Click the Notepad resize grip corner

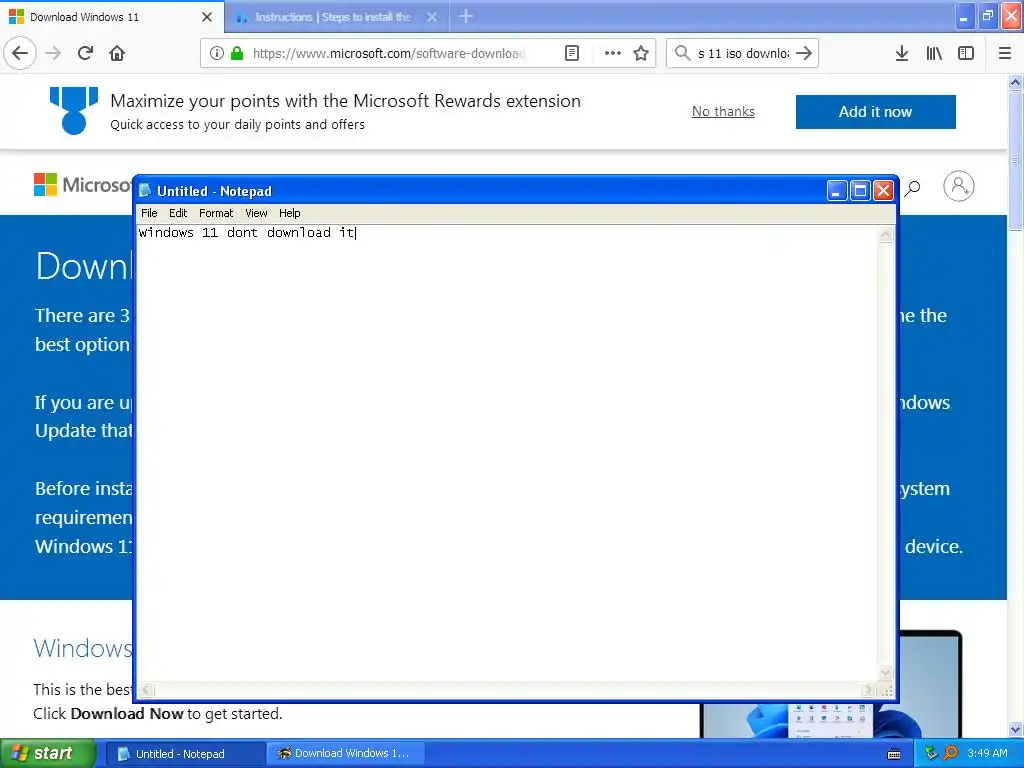(x=886, y=690)
